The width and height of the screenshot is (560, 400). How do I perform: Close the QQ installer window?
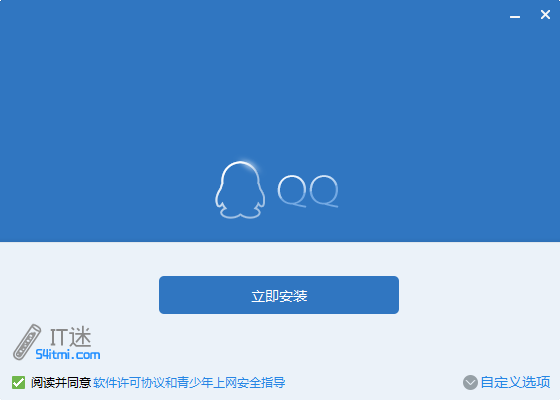point(545,15)
